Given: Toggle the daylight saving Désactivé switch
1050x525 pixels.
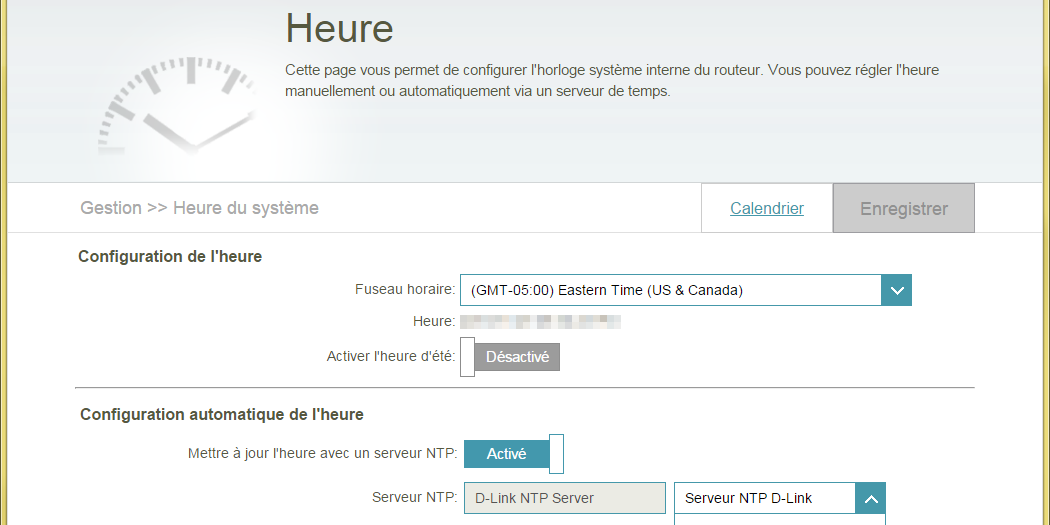Looking at the screenshot, I should click(x=510, y=357).
